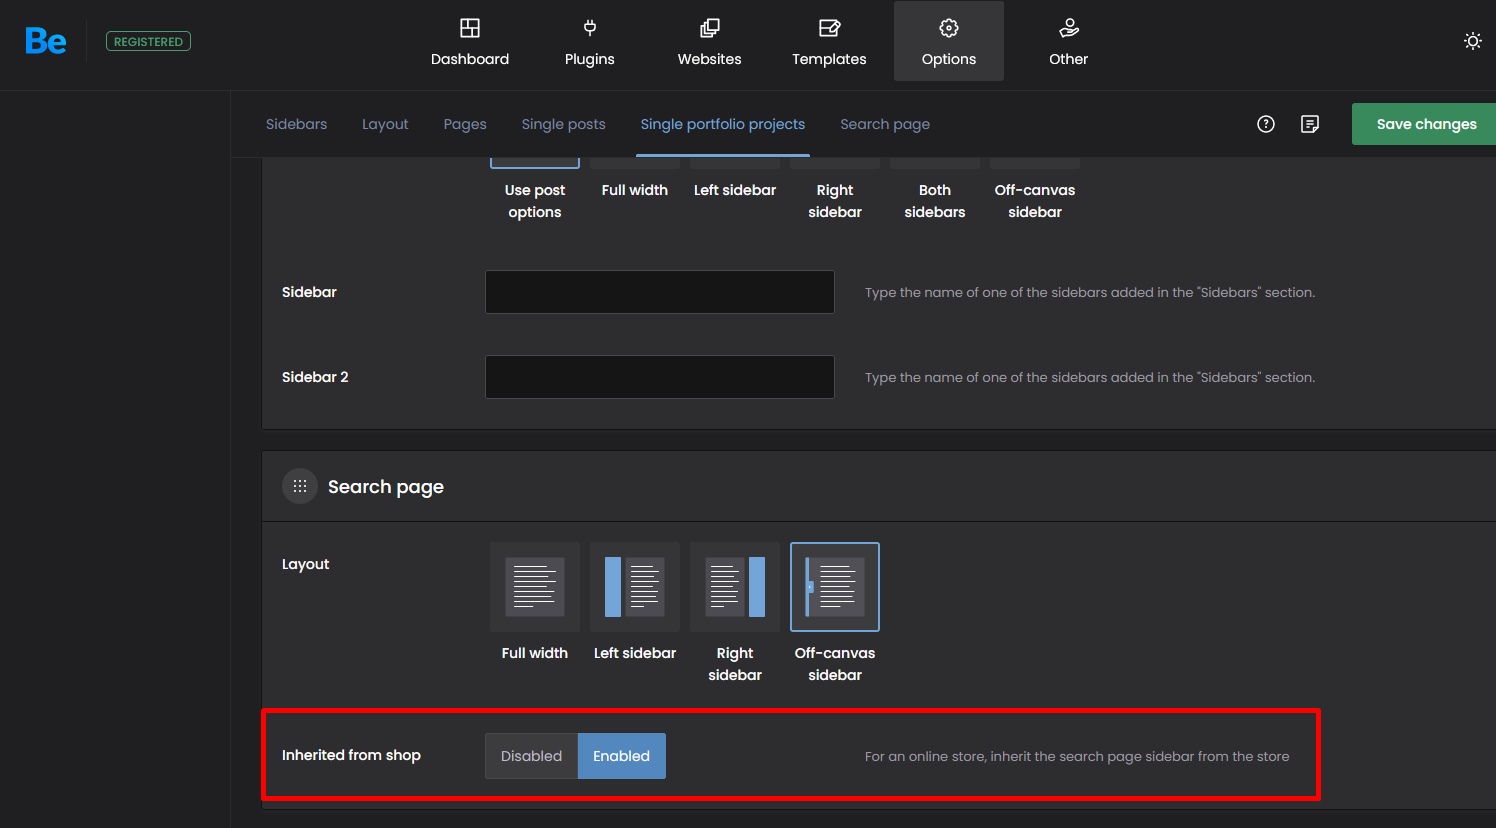Focus the Sidebar 2 input field
The height and width of the screenshot is (828, 1496).
coord(660,377)
